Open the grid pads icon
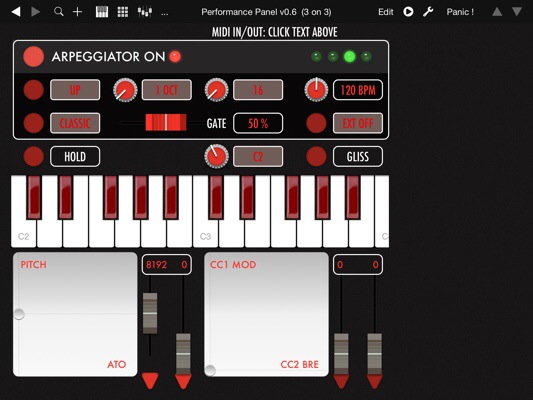533x400 pixels. pos(123,12)
